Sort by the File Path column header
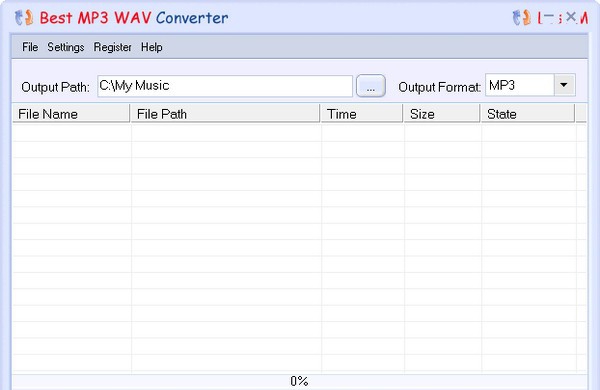 (x=225, y=114)
